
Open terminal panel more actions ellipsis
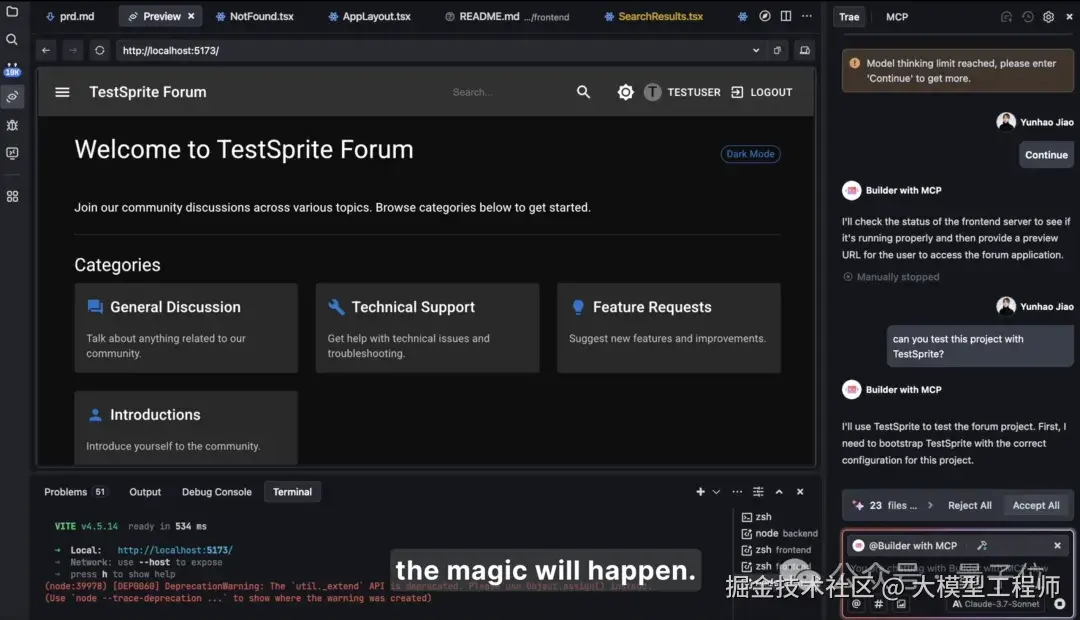[x=737, y=492]
